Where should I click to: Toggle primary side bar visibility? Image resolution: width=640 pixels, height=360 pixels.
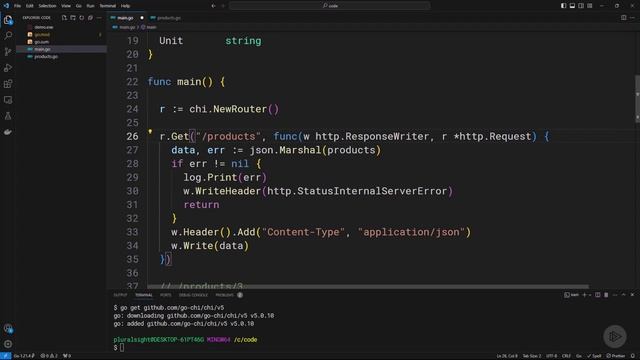click(x=563, y=6)
